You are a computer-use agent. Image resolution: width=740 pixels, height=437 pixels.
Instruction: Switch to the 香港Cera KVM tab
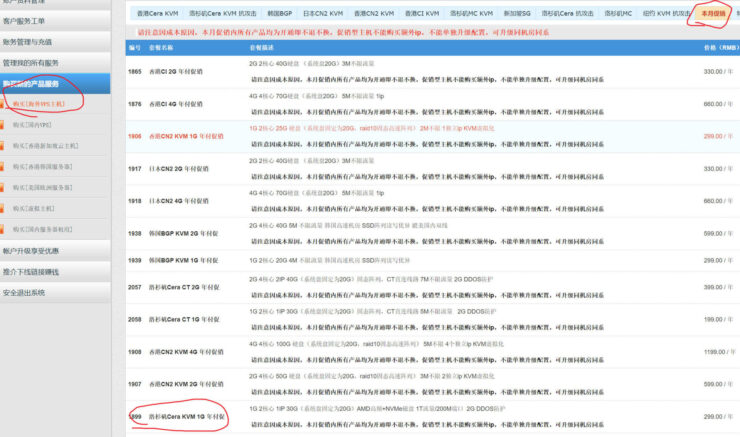(x=158, y=13)
